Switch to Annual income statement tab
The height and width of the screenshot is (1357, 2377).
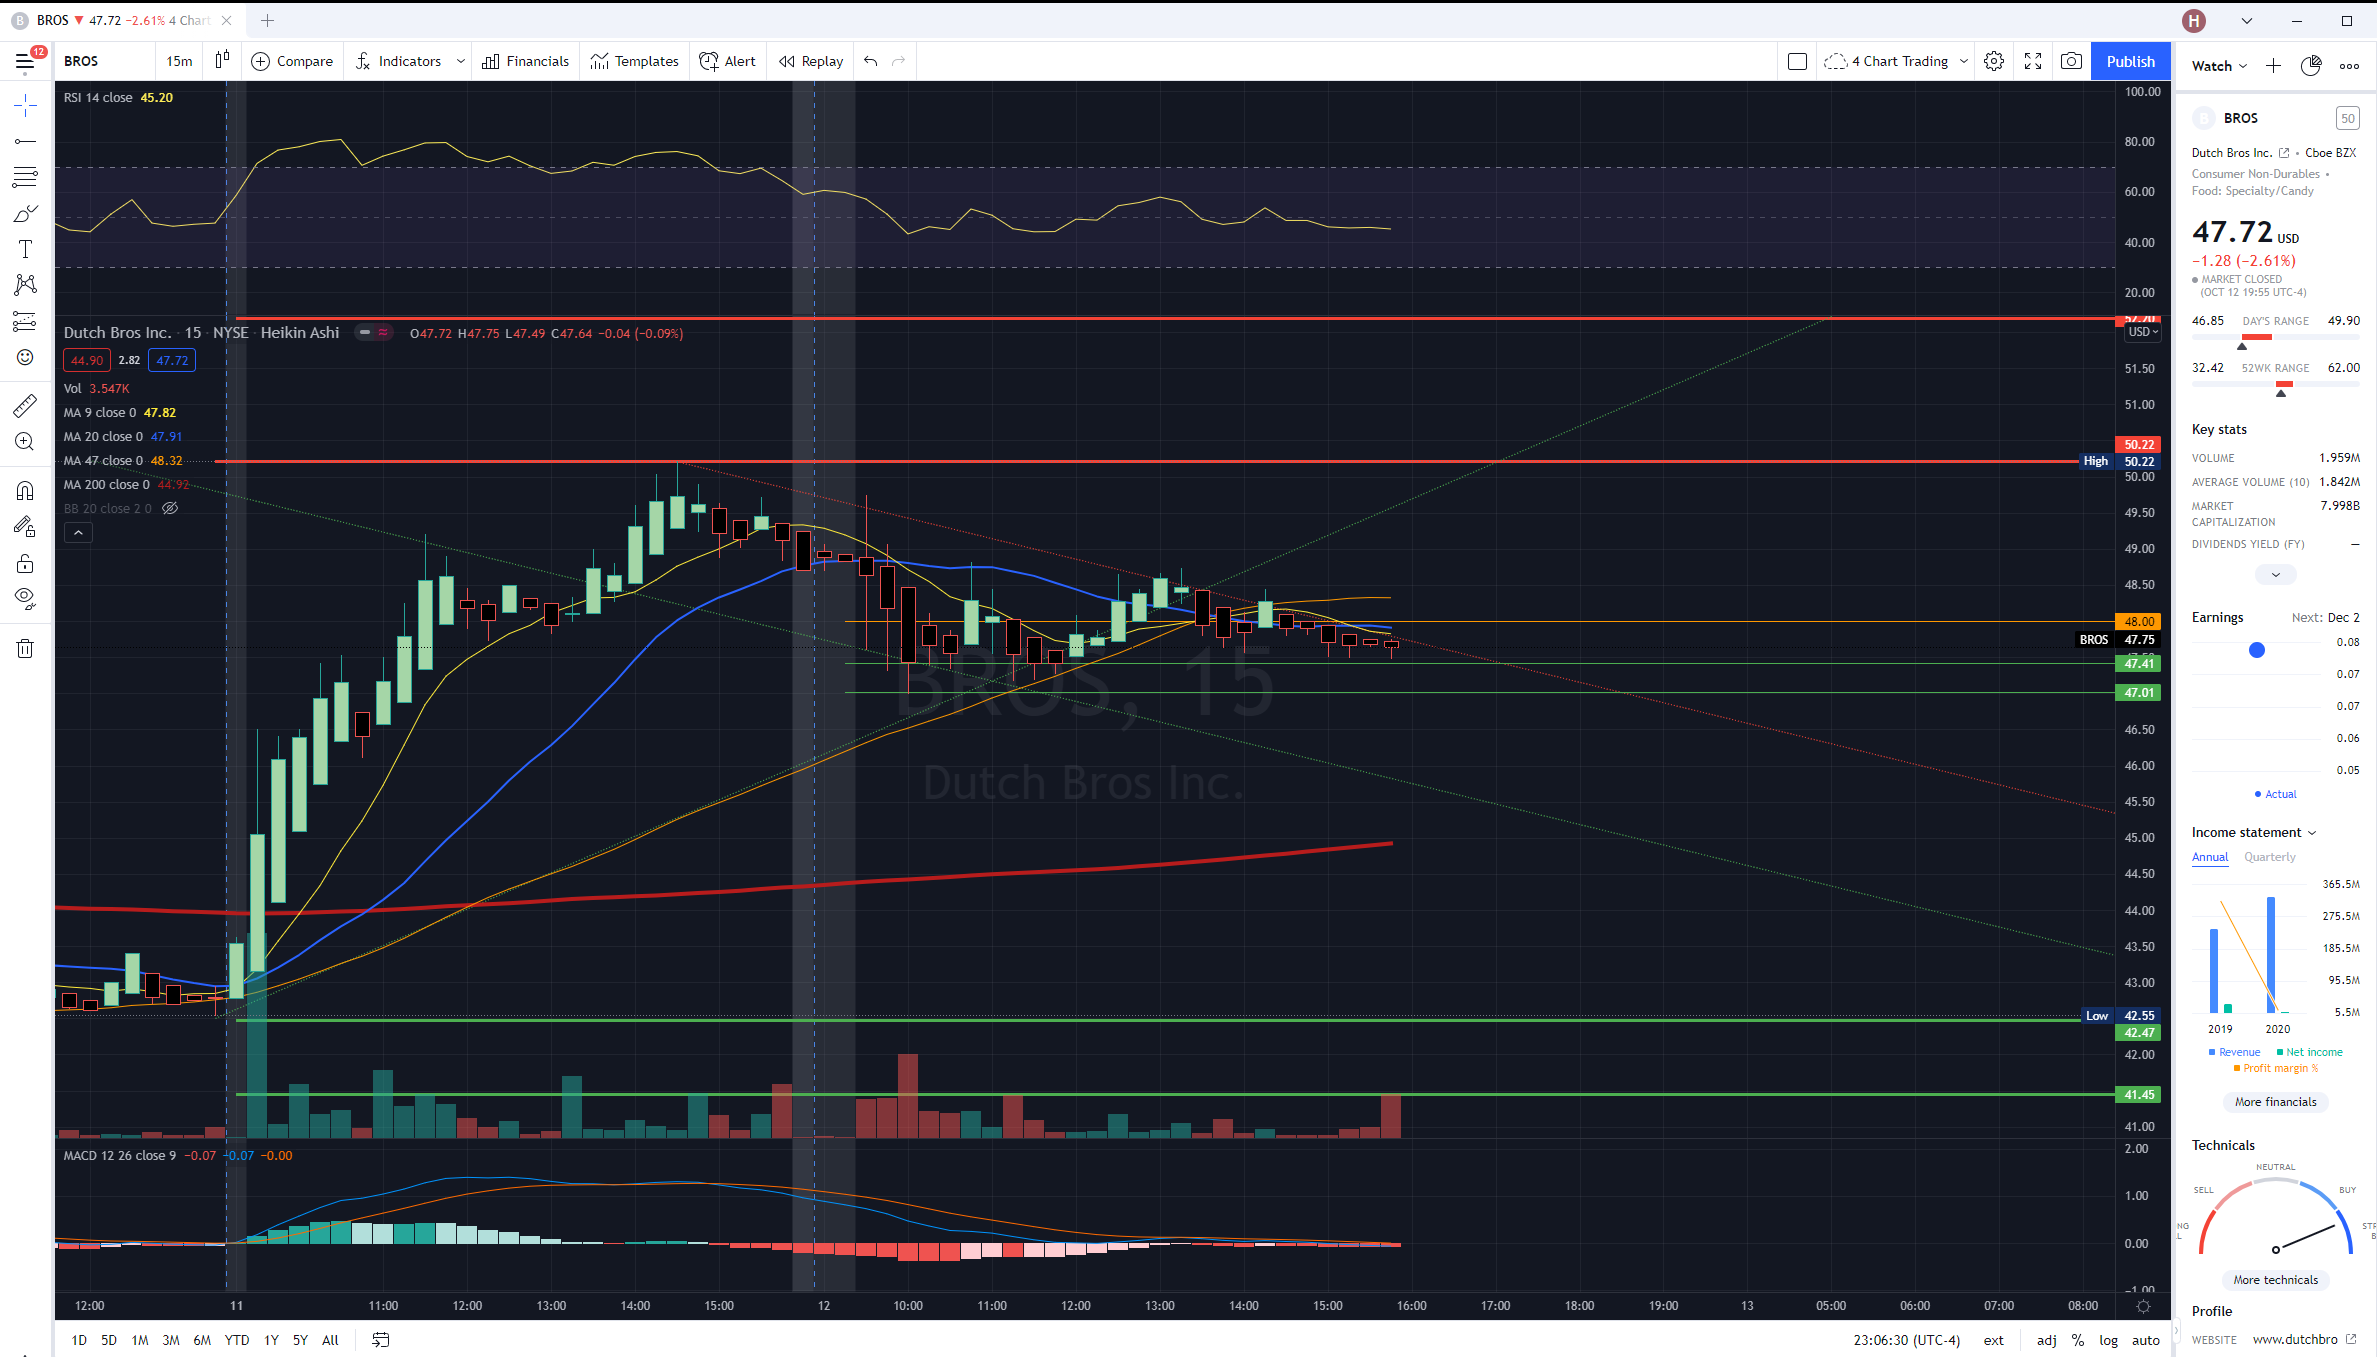tap(2210, 857)
